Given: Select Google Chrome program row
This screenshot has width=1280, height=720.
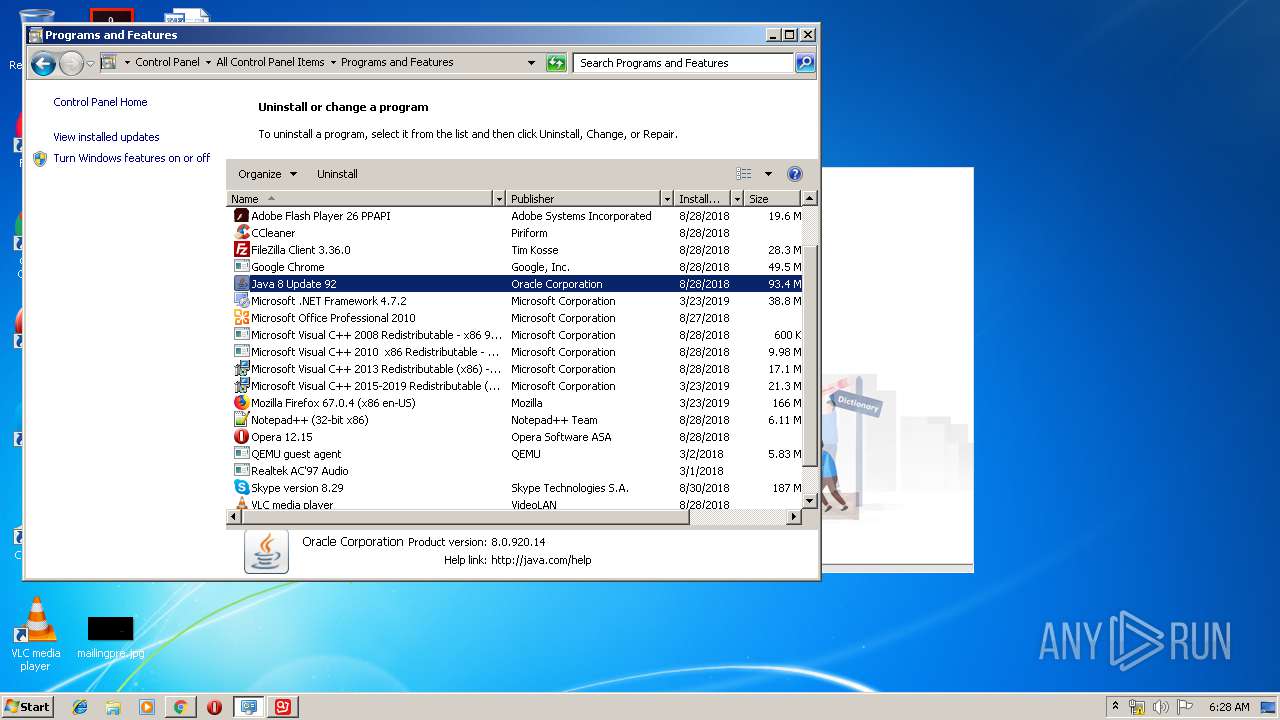Looking at the screenshot, I should (x=516, y=267).
